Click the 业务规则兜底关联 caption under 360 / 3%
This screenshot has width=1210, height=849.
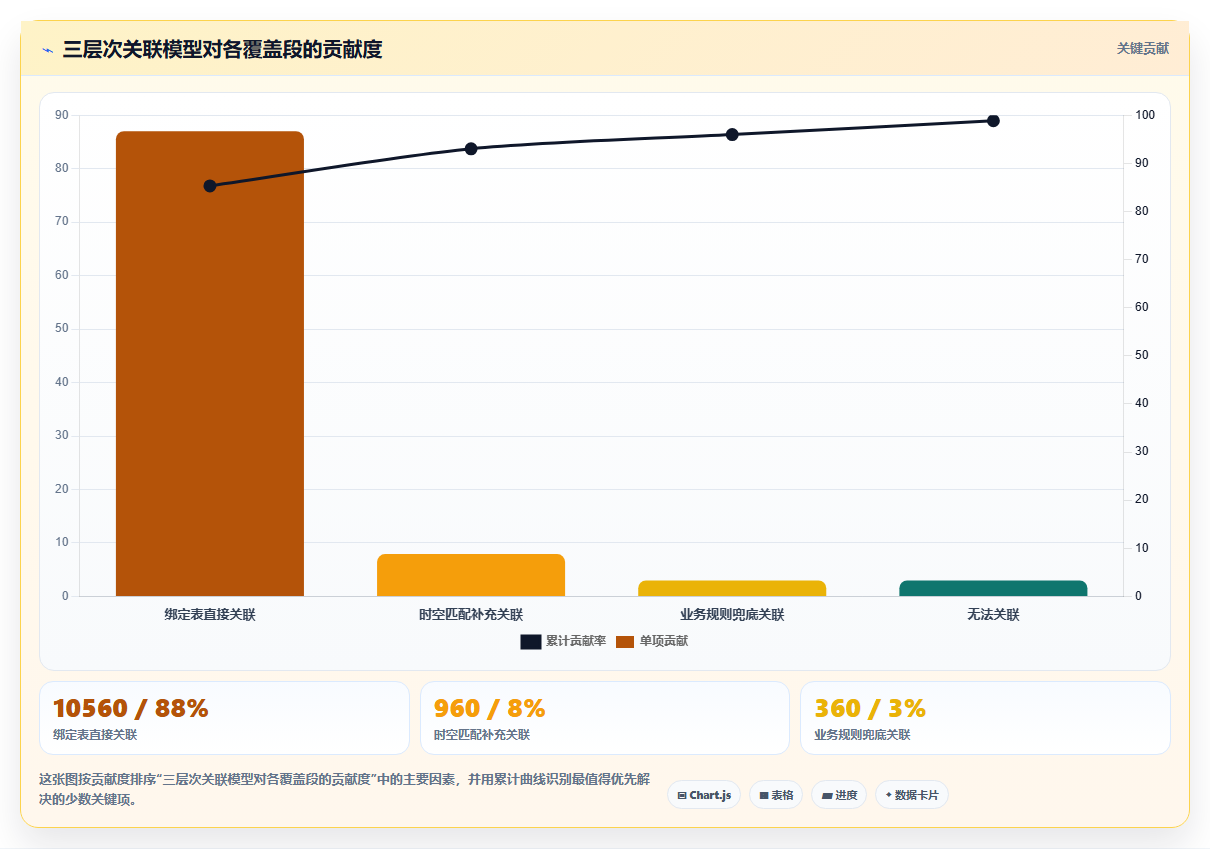click(862, 735)
